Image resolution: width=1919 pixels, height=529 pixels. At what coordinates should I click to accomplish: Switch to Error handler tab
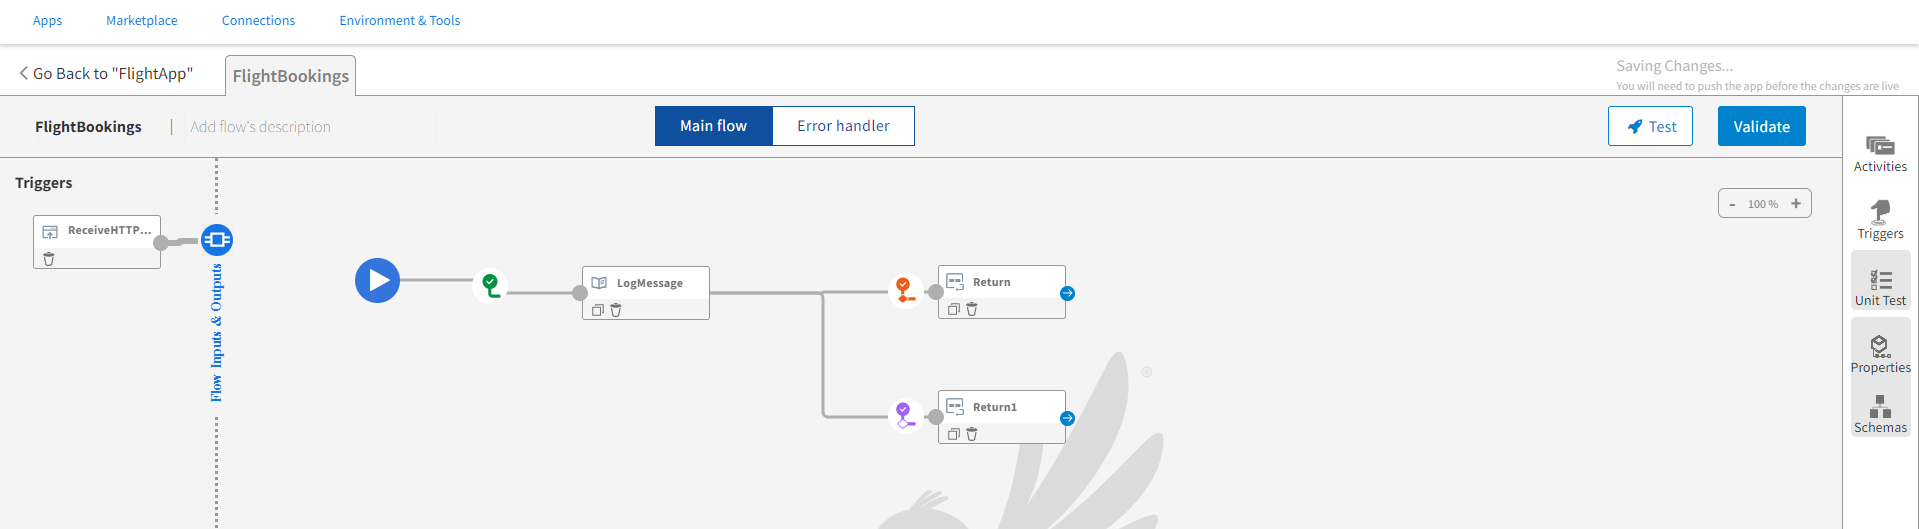click(x=843, y=126)
